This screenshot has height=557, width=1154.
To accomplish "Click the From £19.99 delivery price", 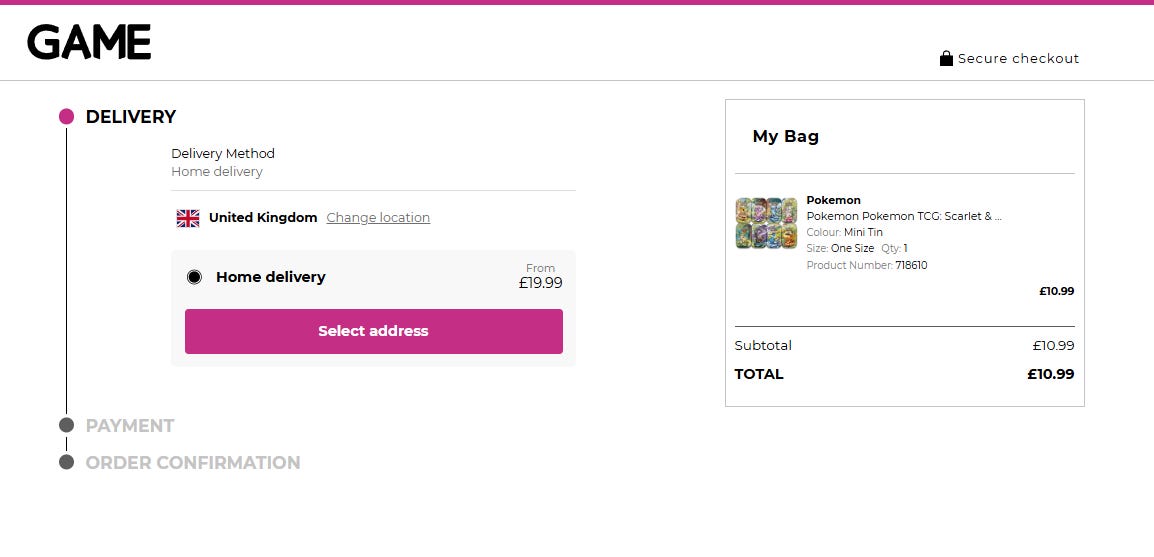I will click(540, 277).
